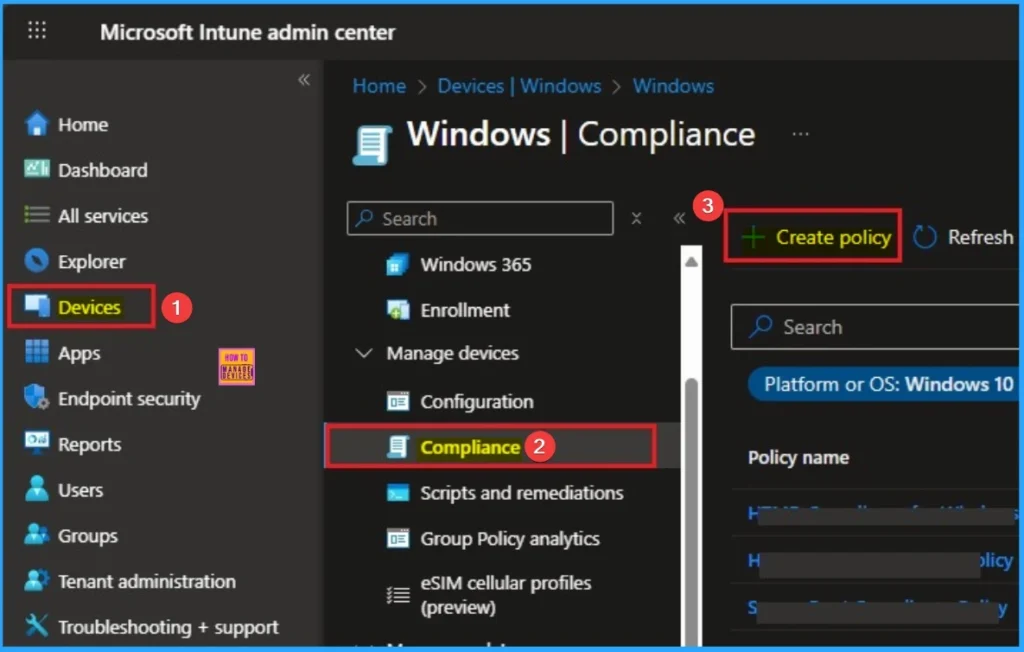1024x652 pixels.
Task: Select Compliance menu item
Action: tap(470, 447)
